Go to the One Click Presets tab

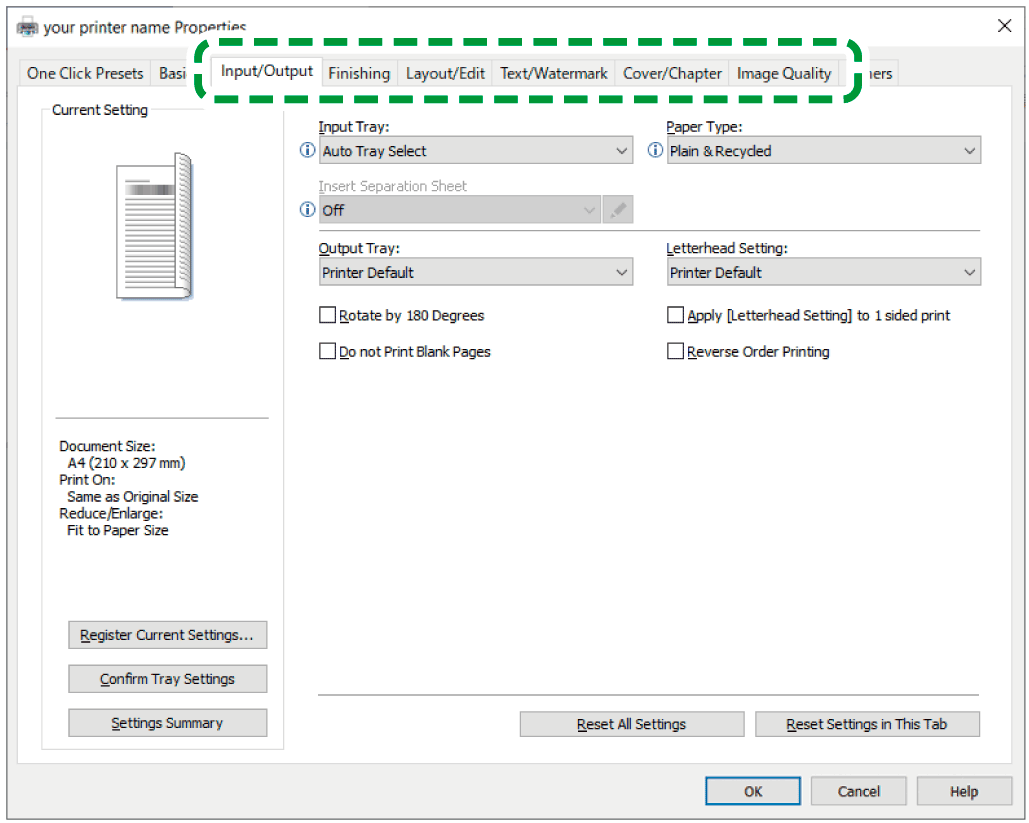pyautogui.click(x=85, y=73)
